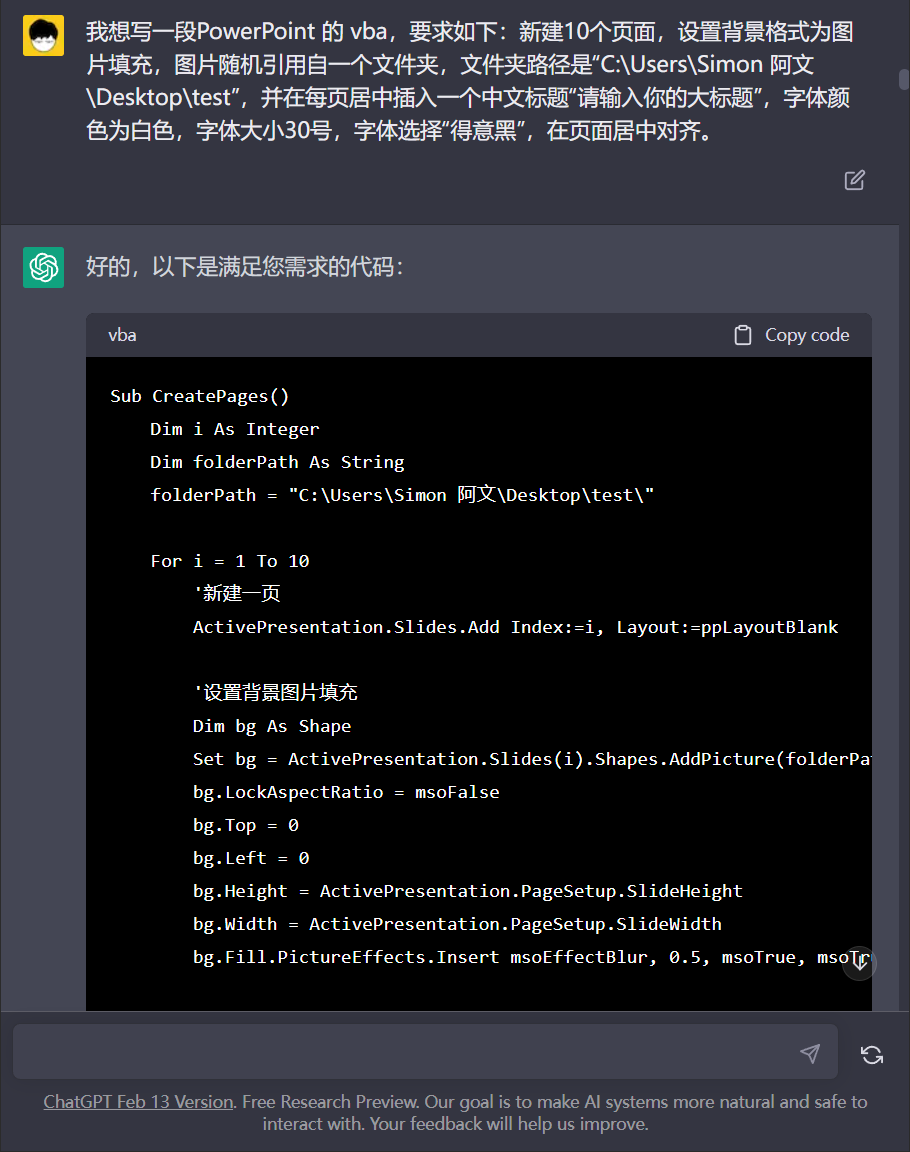Click the Sub CreatePages() code line
Viewport: 910px width, 1152px height.
199,396
